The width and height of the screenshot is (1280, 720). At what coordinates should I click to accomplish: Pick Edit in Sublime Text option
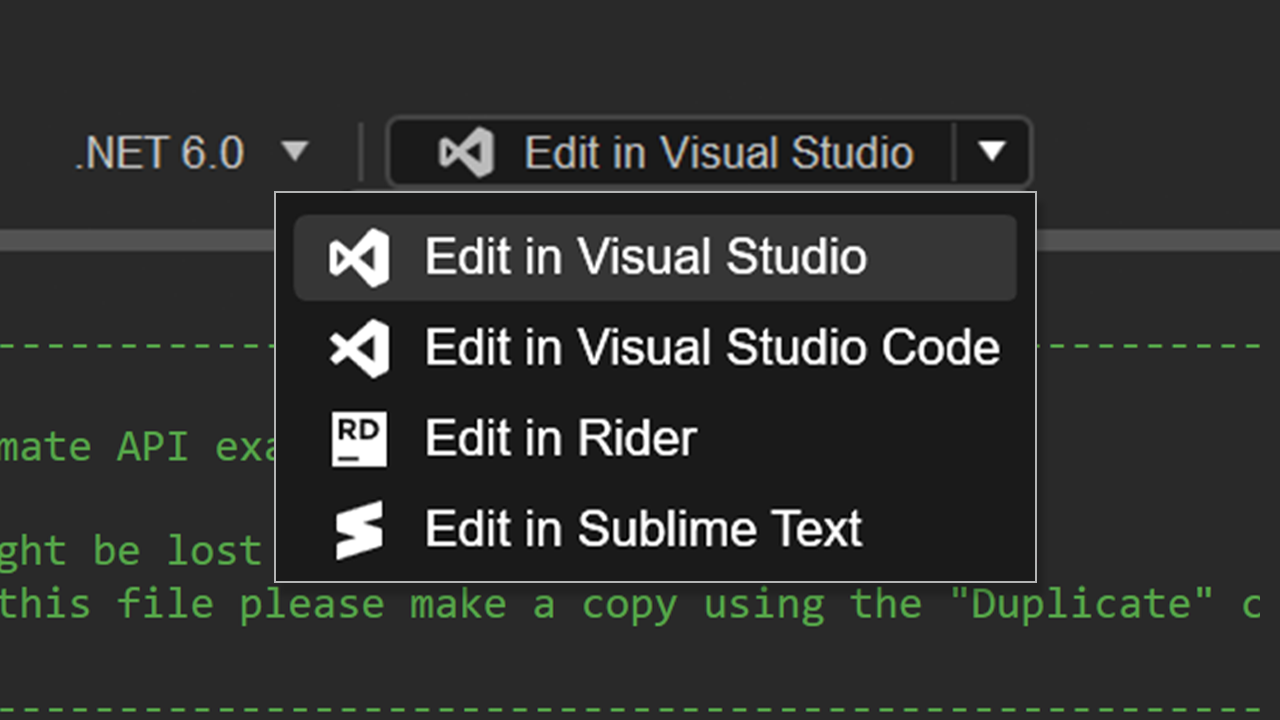pos(655,530)
